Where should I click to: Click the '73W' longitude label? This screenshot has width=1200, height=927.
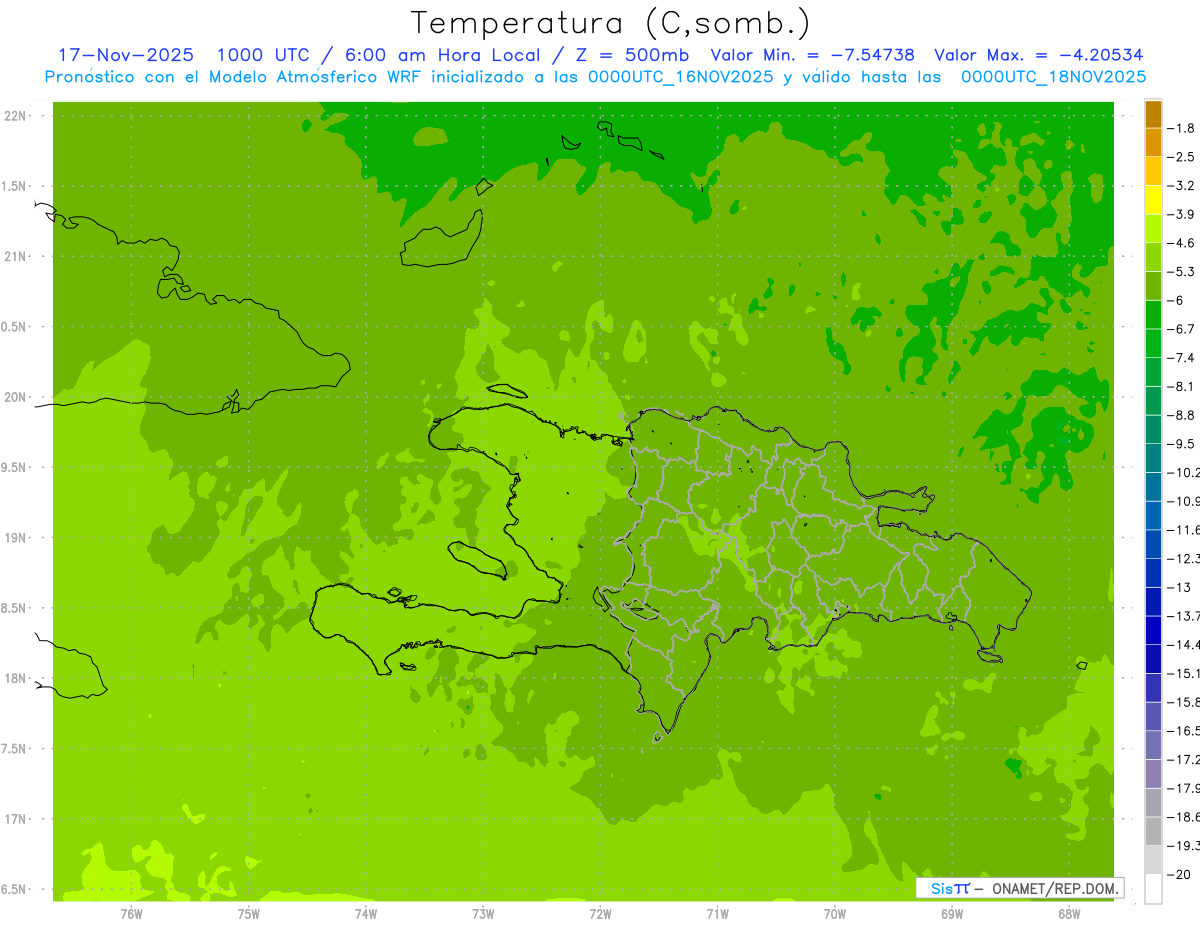(483, 914)
